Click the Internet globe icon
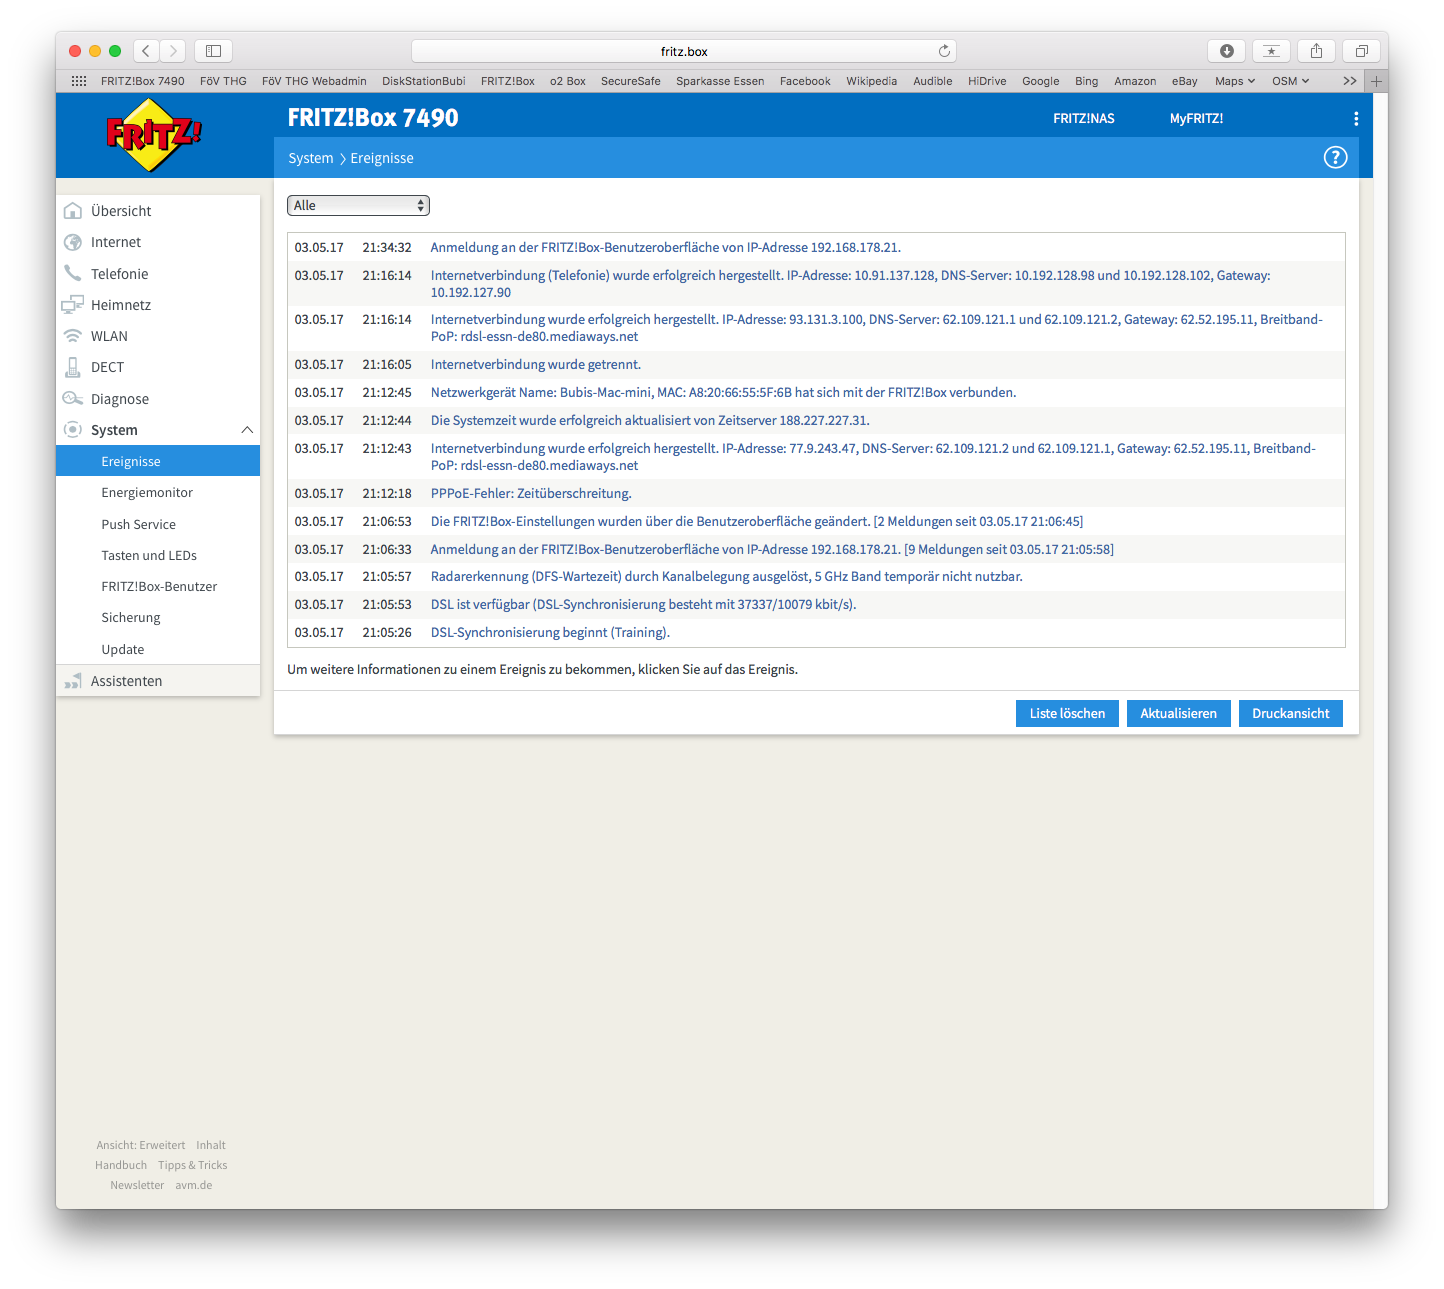Viewport: 1444px width, 1289px height. (x=73, y=242)
